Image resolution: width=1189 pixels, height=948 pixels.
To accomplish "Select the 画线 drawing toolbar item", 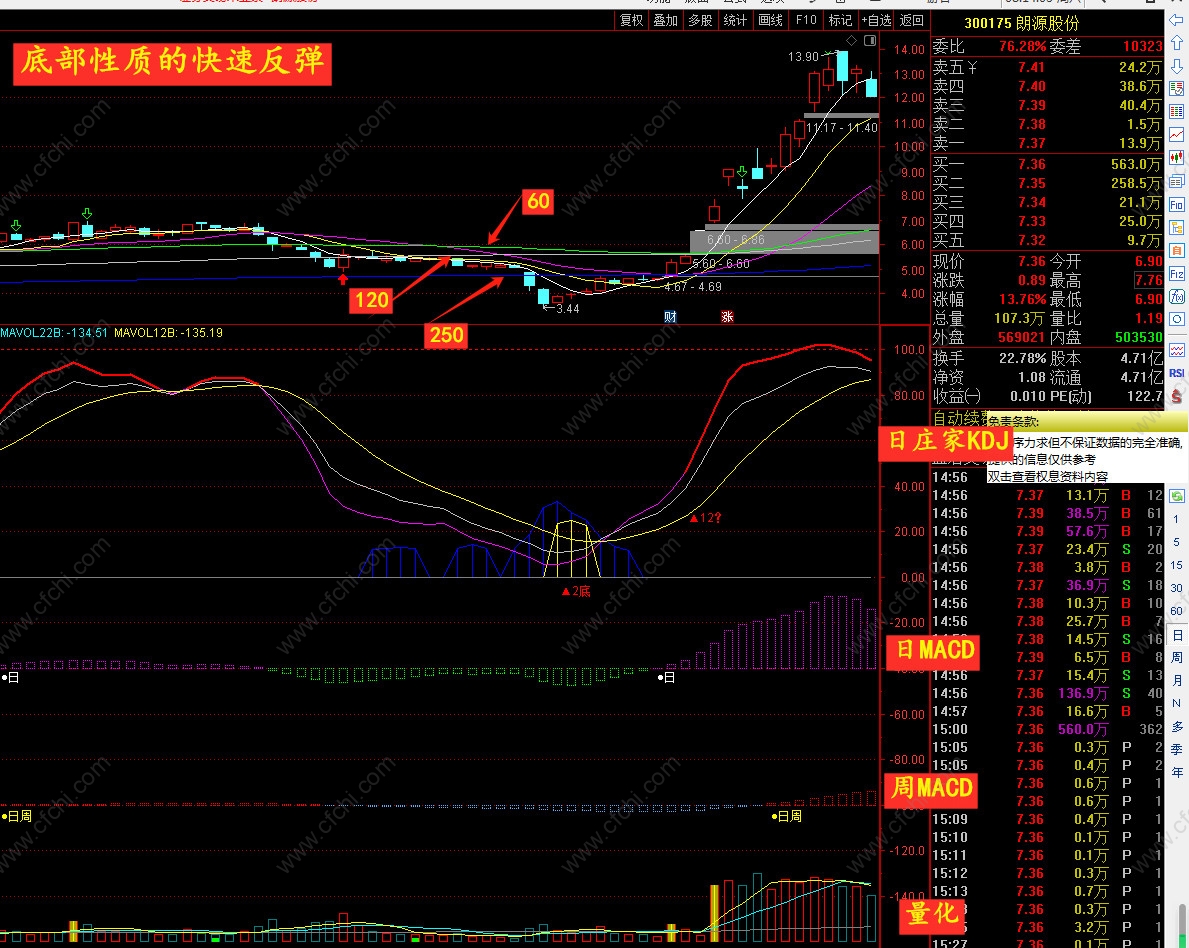I will 770,20.
